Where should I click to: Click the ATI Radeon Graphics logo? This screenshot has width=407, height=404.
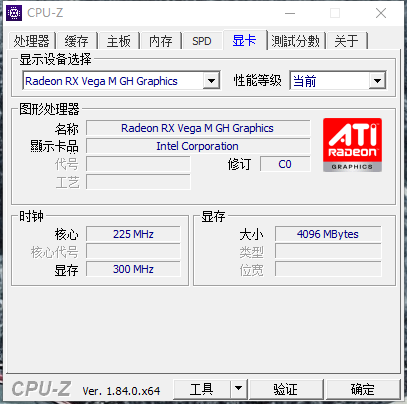352,145
